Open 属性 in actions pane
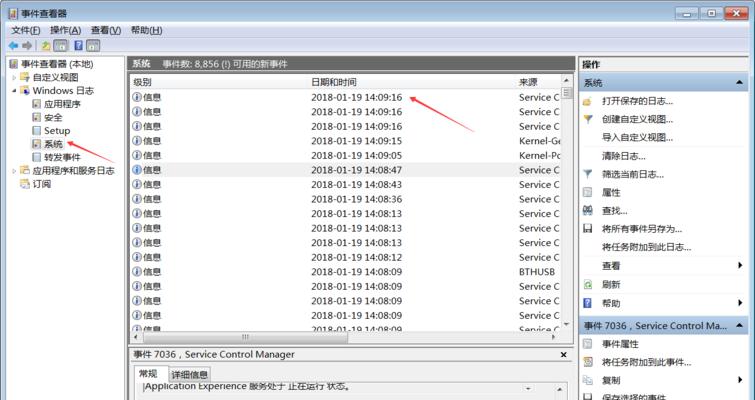The width and height of the screenshot is (755, 400). [x=611, y=193]
